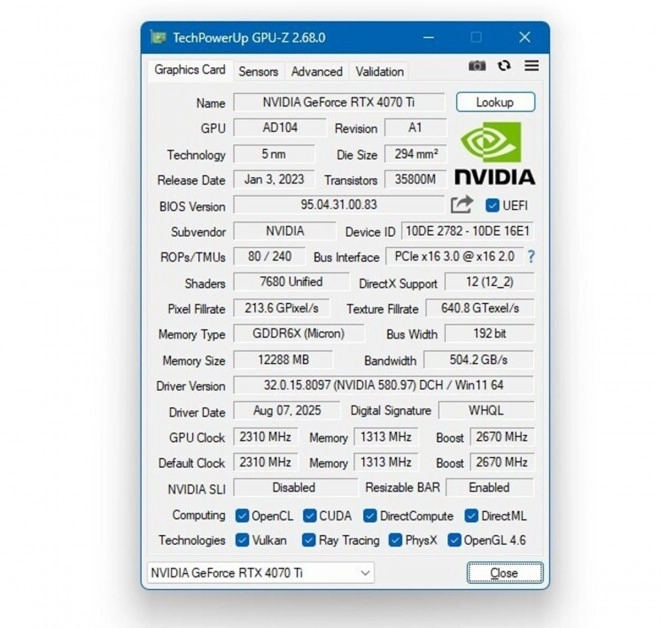The height and width of the screenshot is (628, 660).
Task: Click the DirectX Support value 12 (12_2)
Action: coord(490,282)
